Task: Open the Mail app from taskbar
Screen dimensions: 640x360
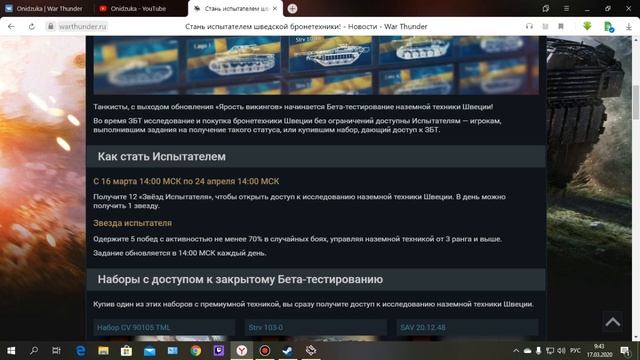Action: 150,351
